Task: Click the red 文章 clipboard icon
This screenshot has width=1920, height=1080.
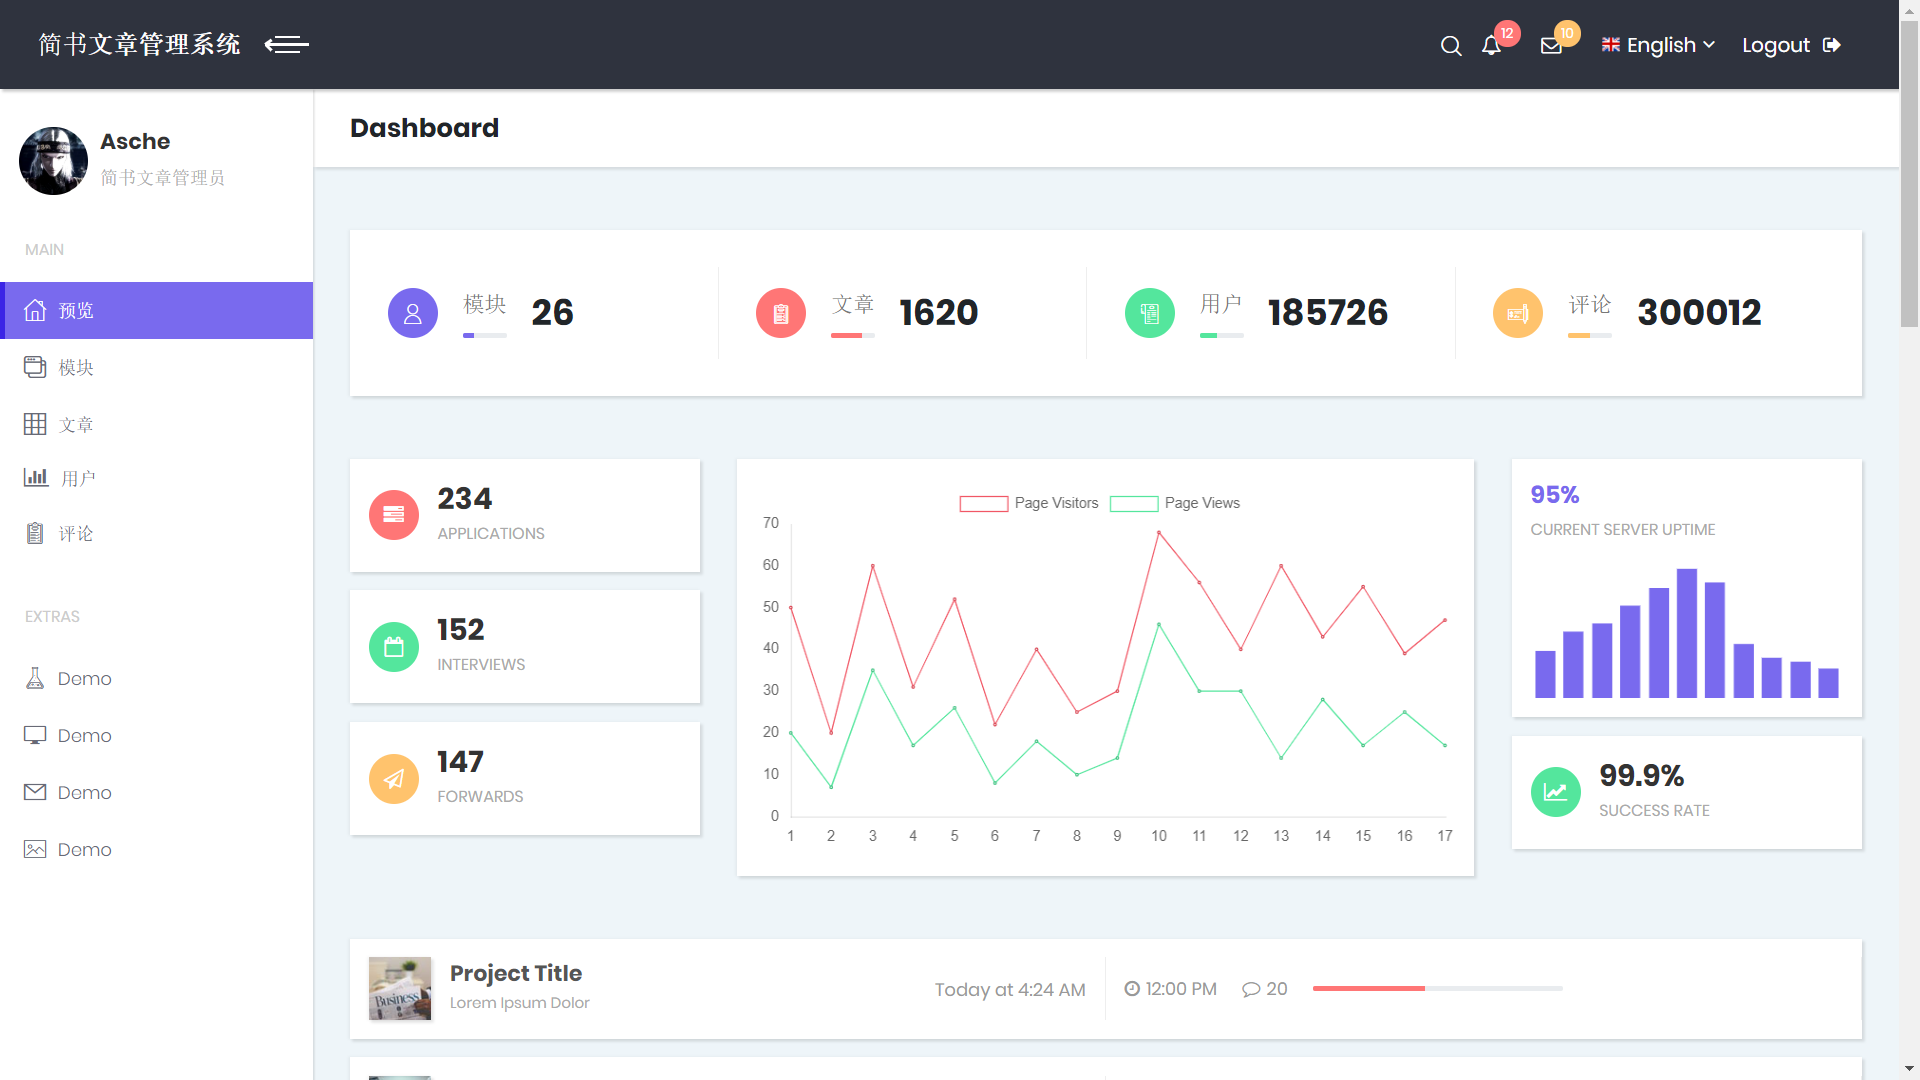Action: 781,313
